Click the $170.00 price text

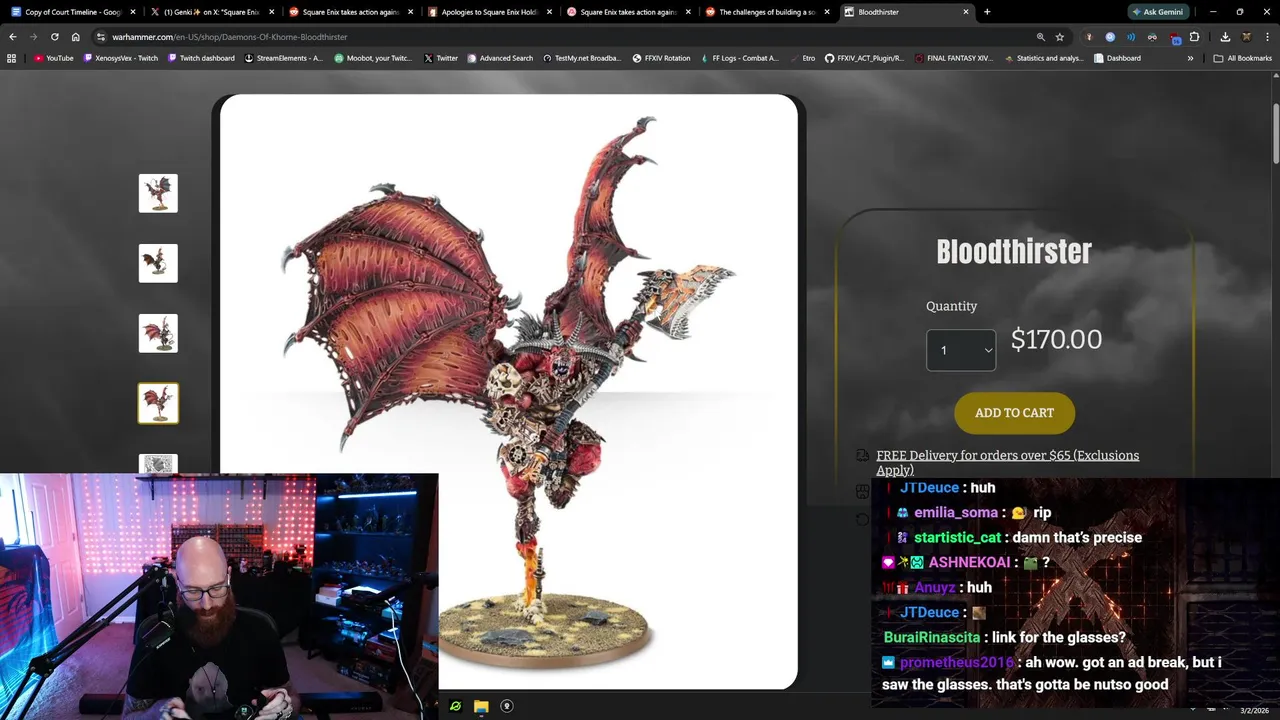coord(1056,340)
